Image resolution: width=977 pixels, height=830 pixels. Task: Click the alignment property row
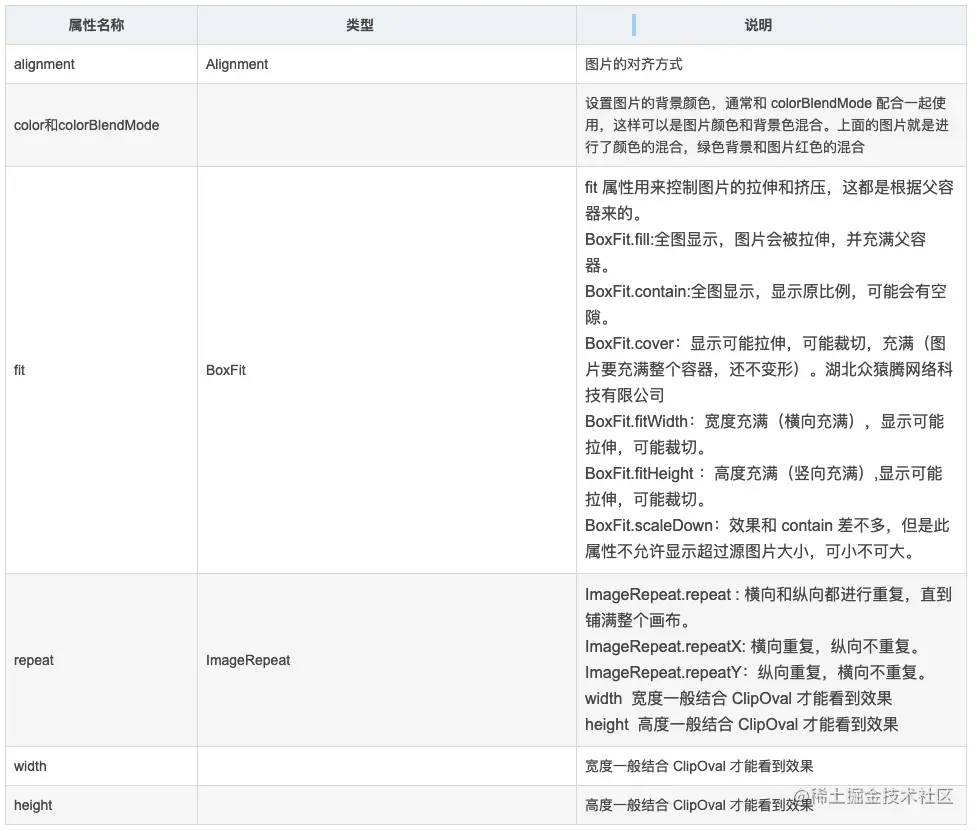pos(44,64)
